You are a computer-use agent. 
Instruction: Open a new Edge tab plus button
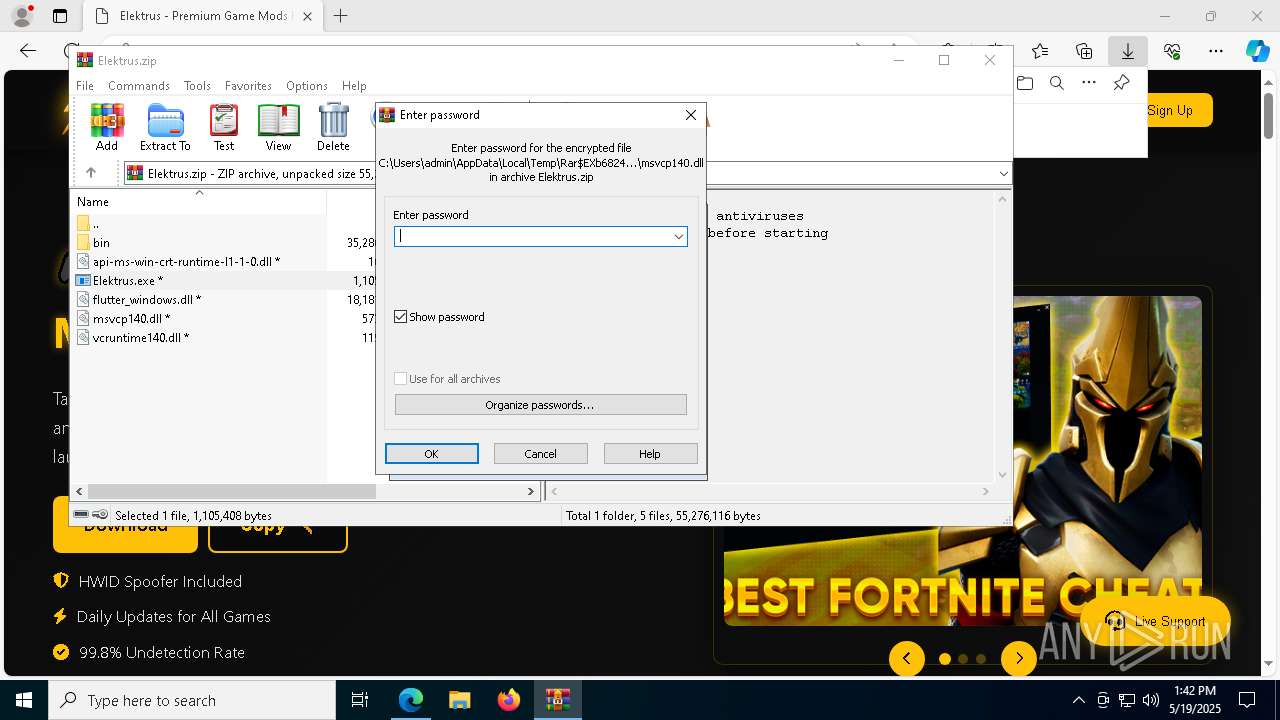point(341,16)
